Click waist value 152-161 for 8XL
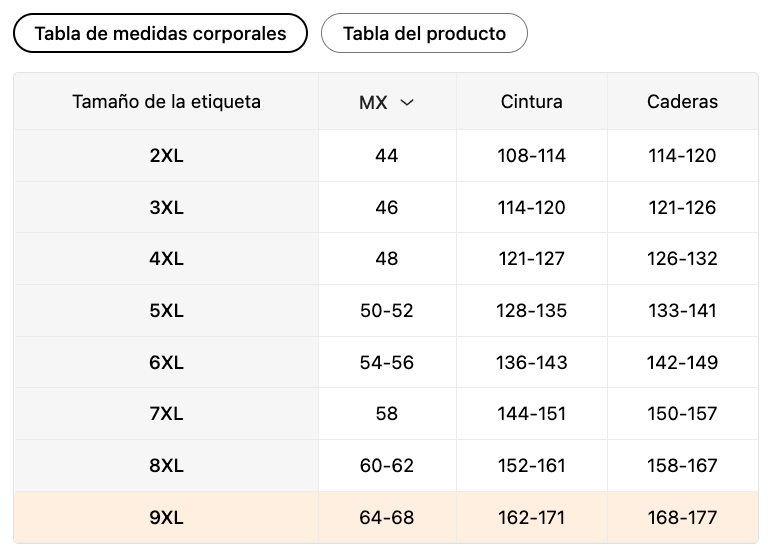The height and width of the screenshot is (556, 774). point(532,465)
